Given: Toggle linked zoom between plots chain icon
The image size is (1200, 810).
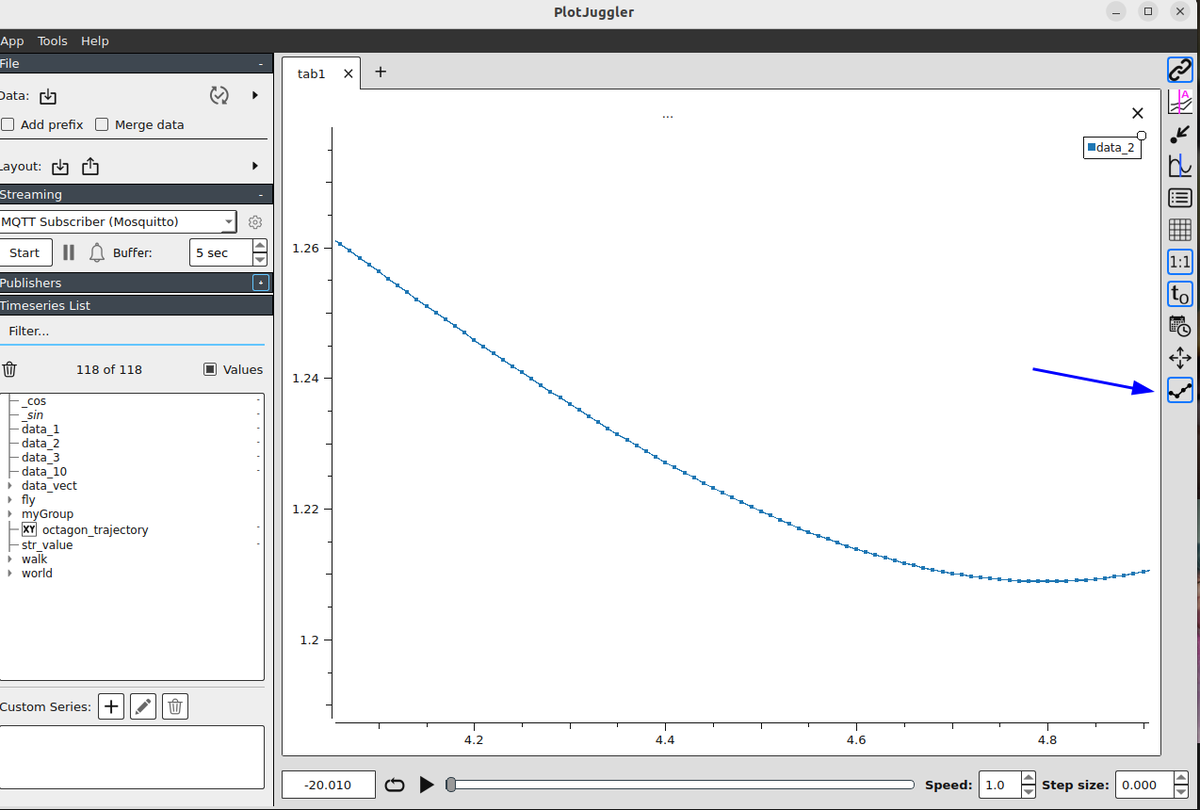Looking at the screenshot, I should click(x=1180, y=69).
